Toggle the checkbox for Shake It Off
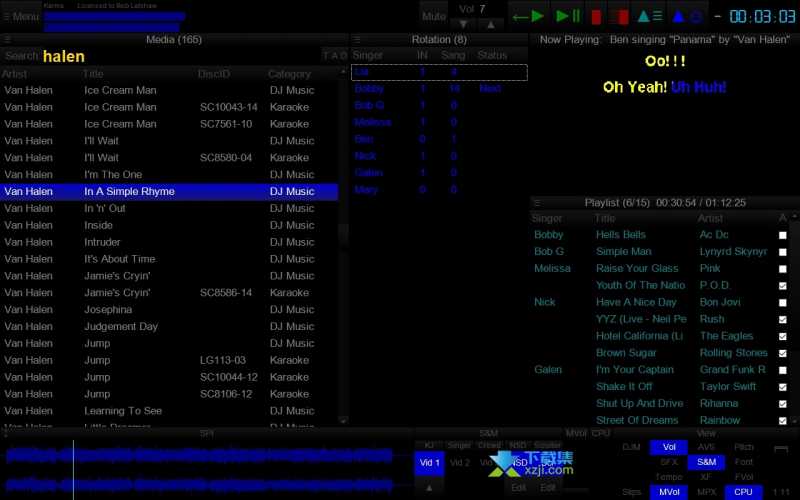The image size is (800, 500). tap(783, 387)
